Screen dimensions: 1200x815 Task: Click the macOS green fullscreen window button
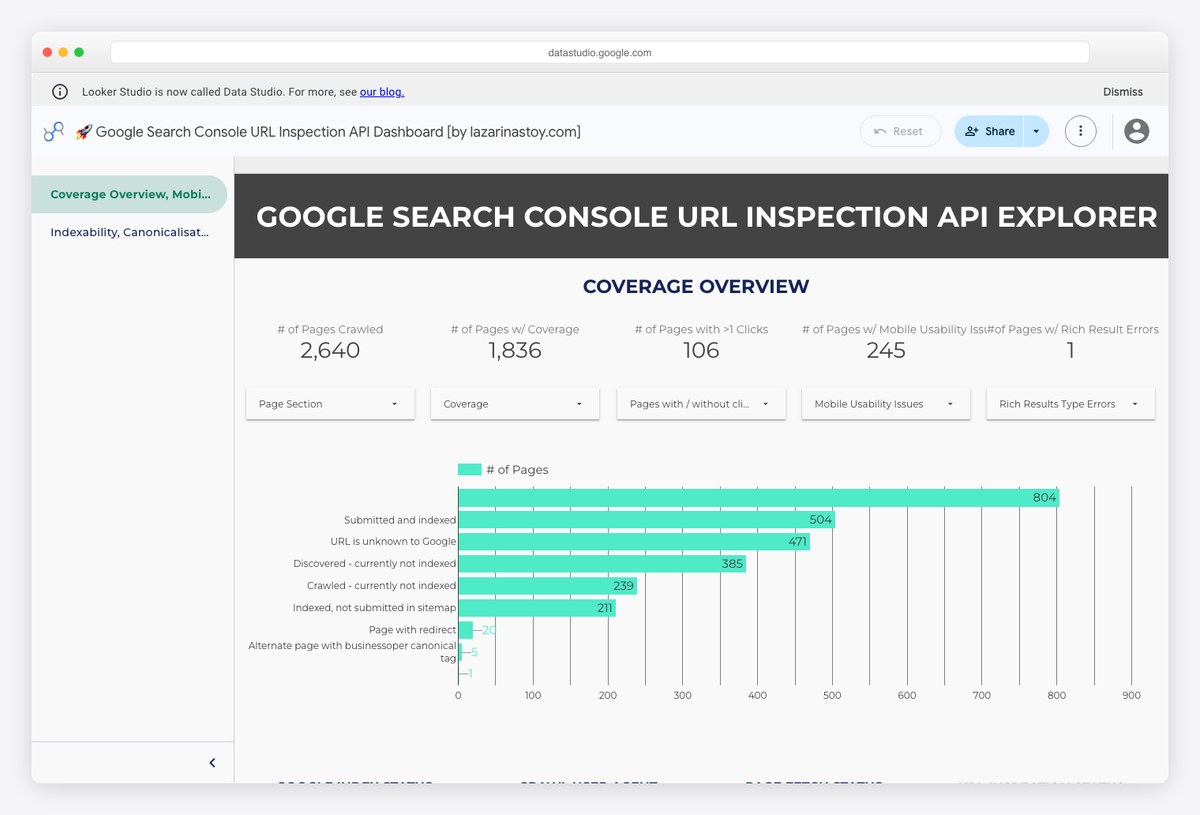79,52
